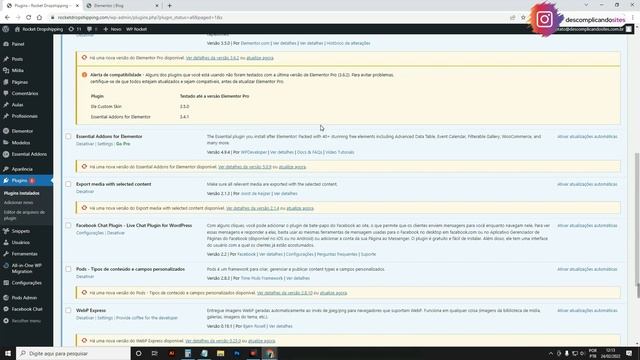Open Windows Start menu
The image size is (640, 360).
[8, 353]
